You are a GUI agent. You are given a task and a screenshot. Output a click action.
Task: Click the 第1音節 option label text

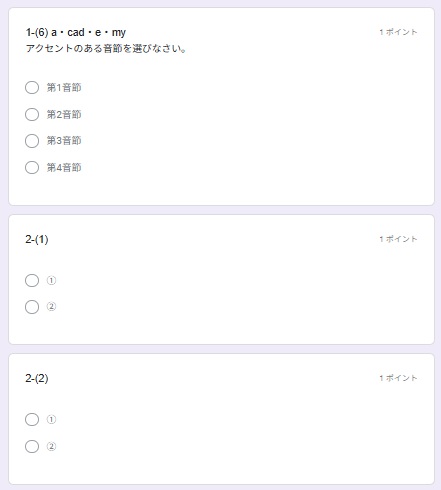pos(64,88)
